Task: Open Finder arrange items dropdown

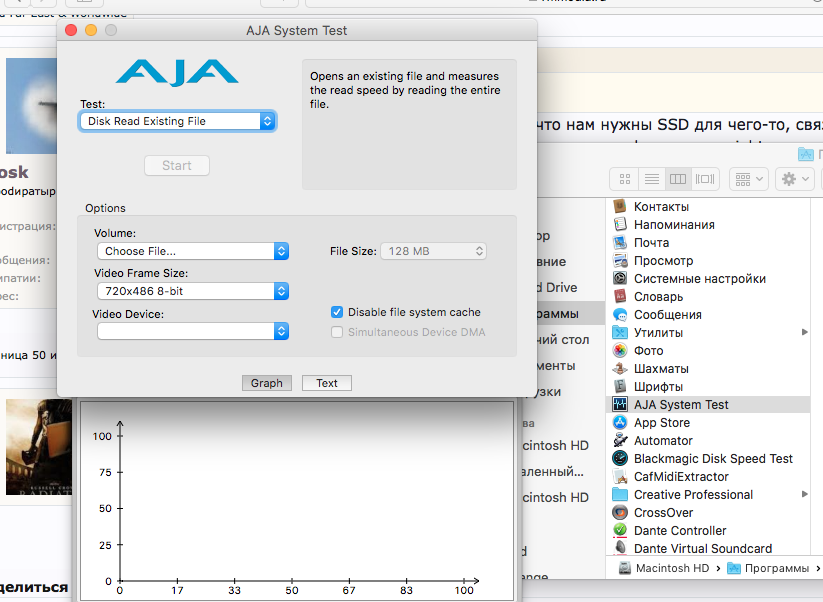Action: pyautogui.click(x=749, y=179)
